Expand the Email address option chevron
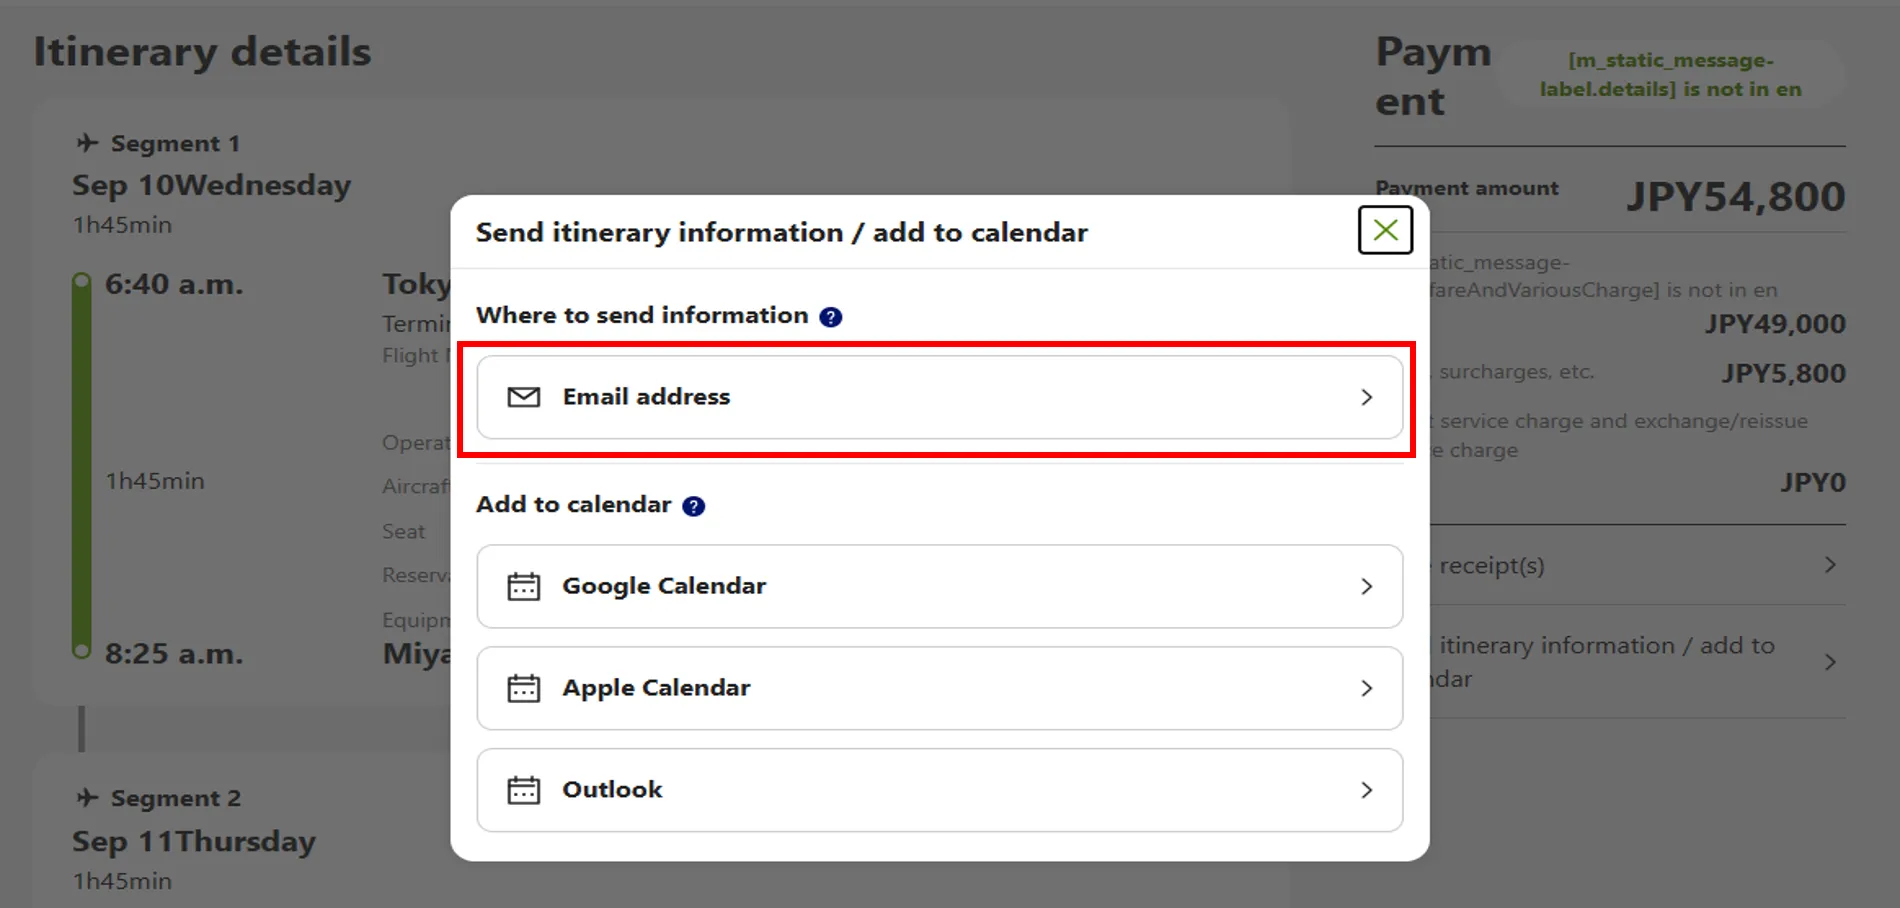1900x908 pixels. (1366, 397)
